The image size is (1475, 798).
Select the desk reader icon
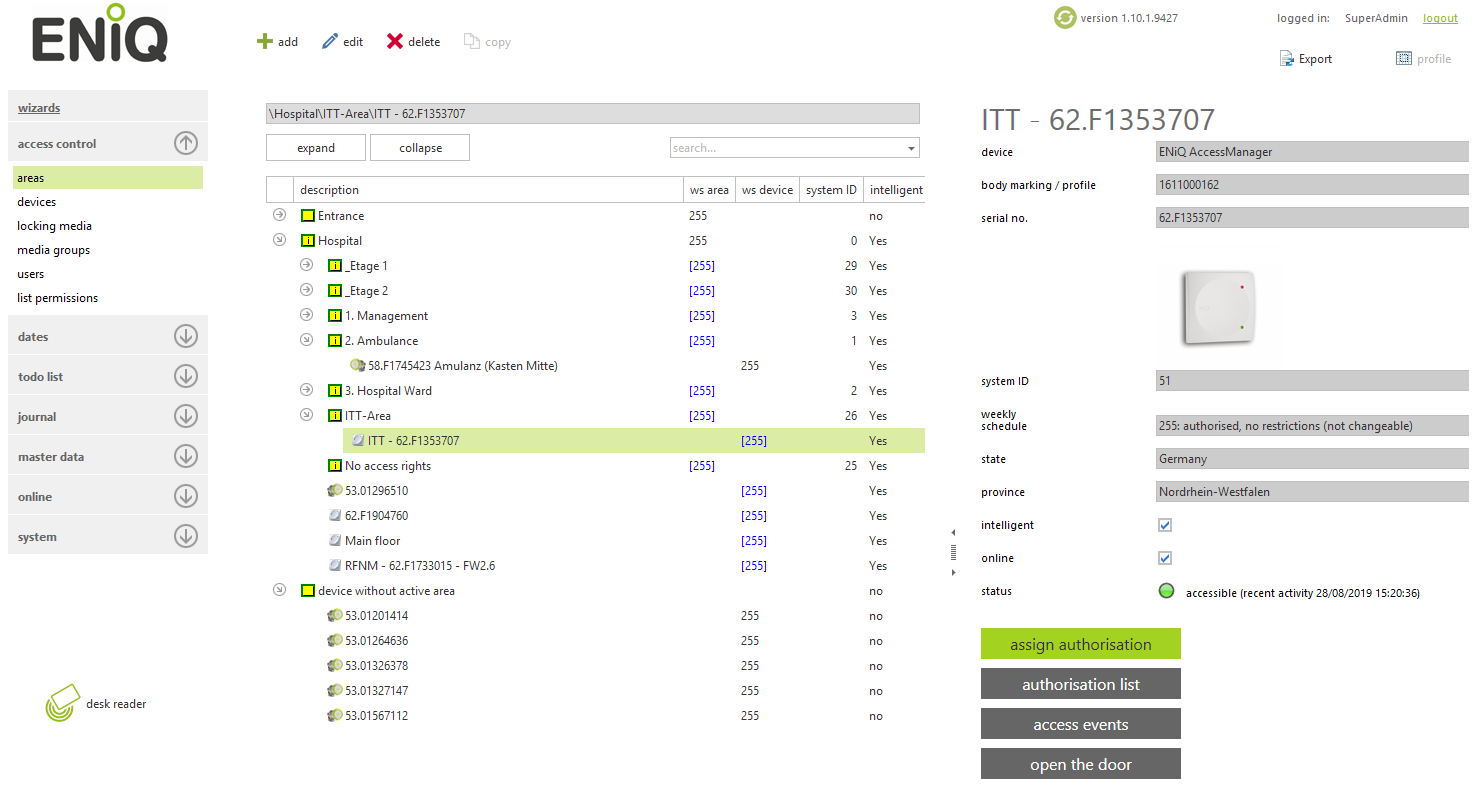[x=63, y=701]
